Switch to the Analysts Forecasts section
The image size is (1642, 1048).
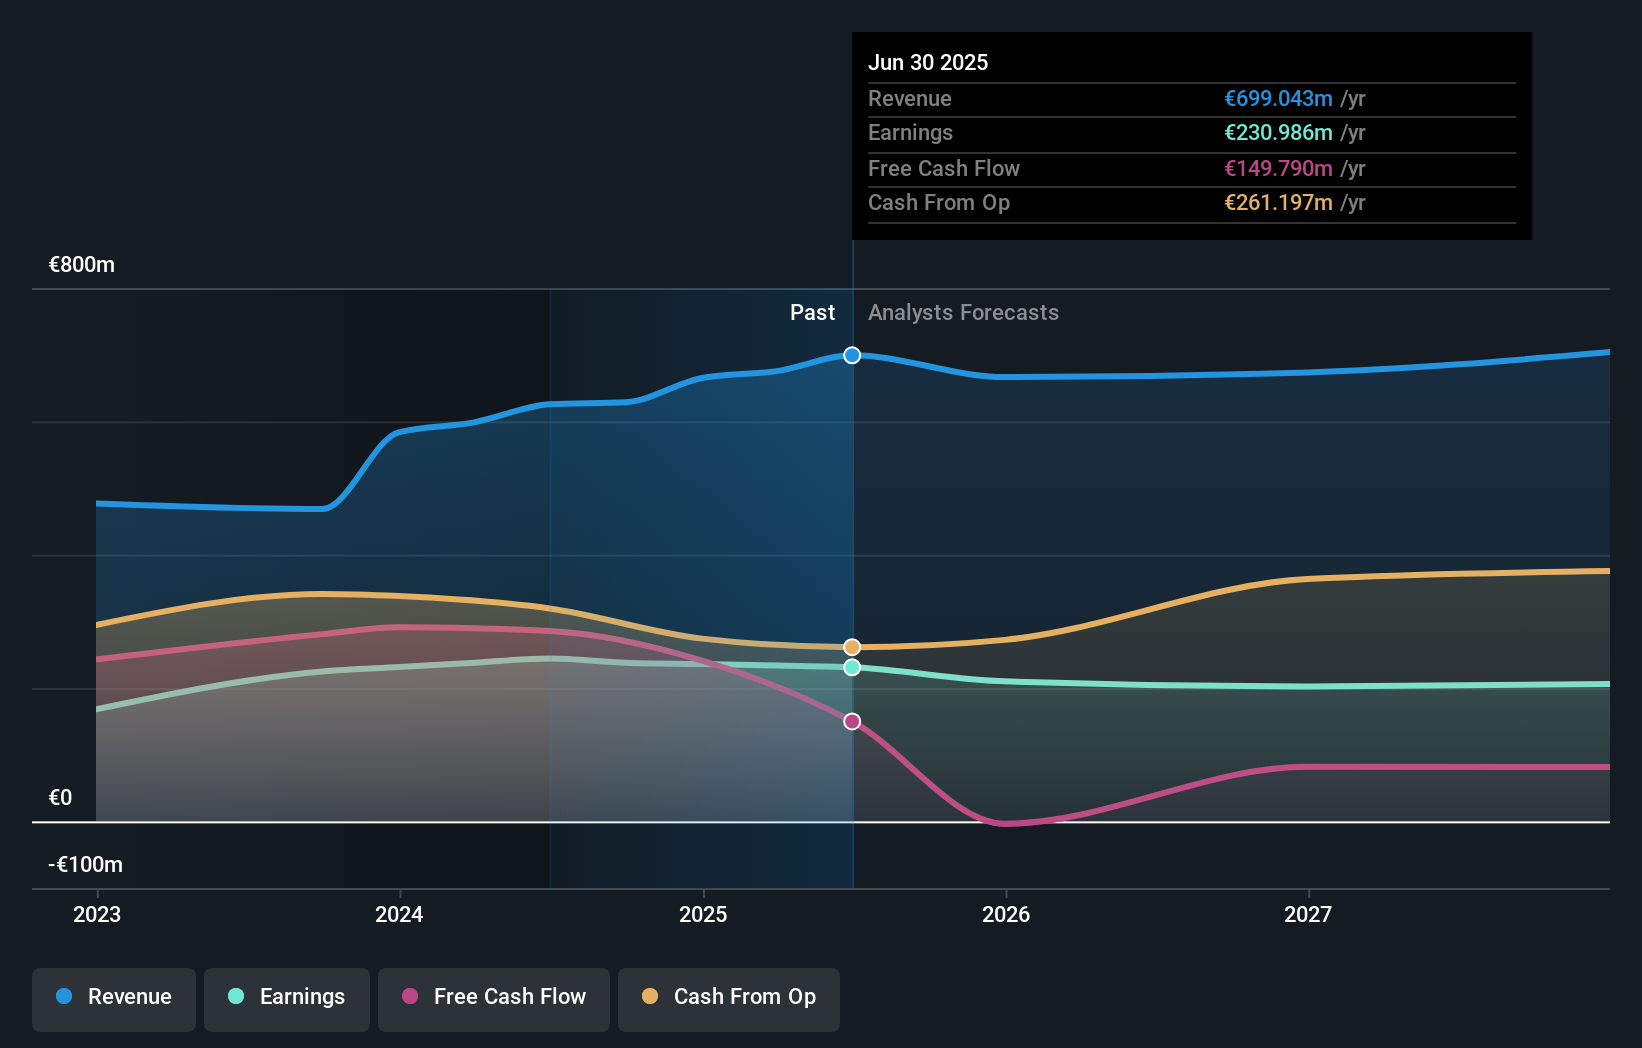click(x=963, y=312)
